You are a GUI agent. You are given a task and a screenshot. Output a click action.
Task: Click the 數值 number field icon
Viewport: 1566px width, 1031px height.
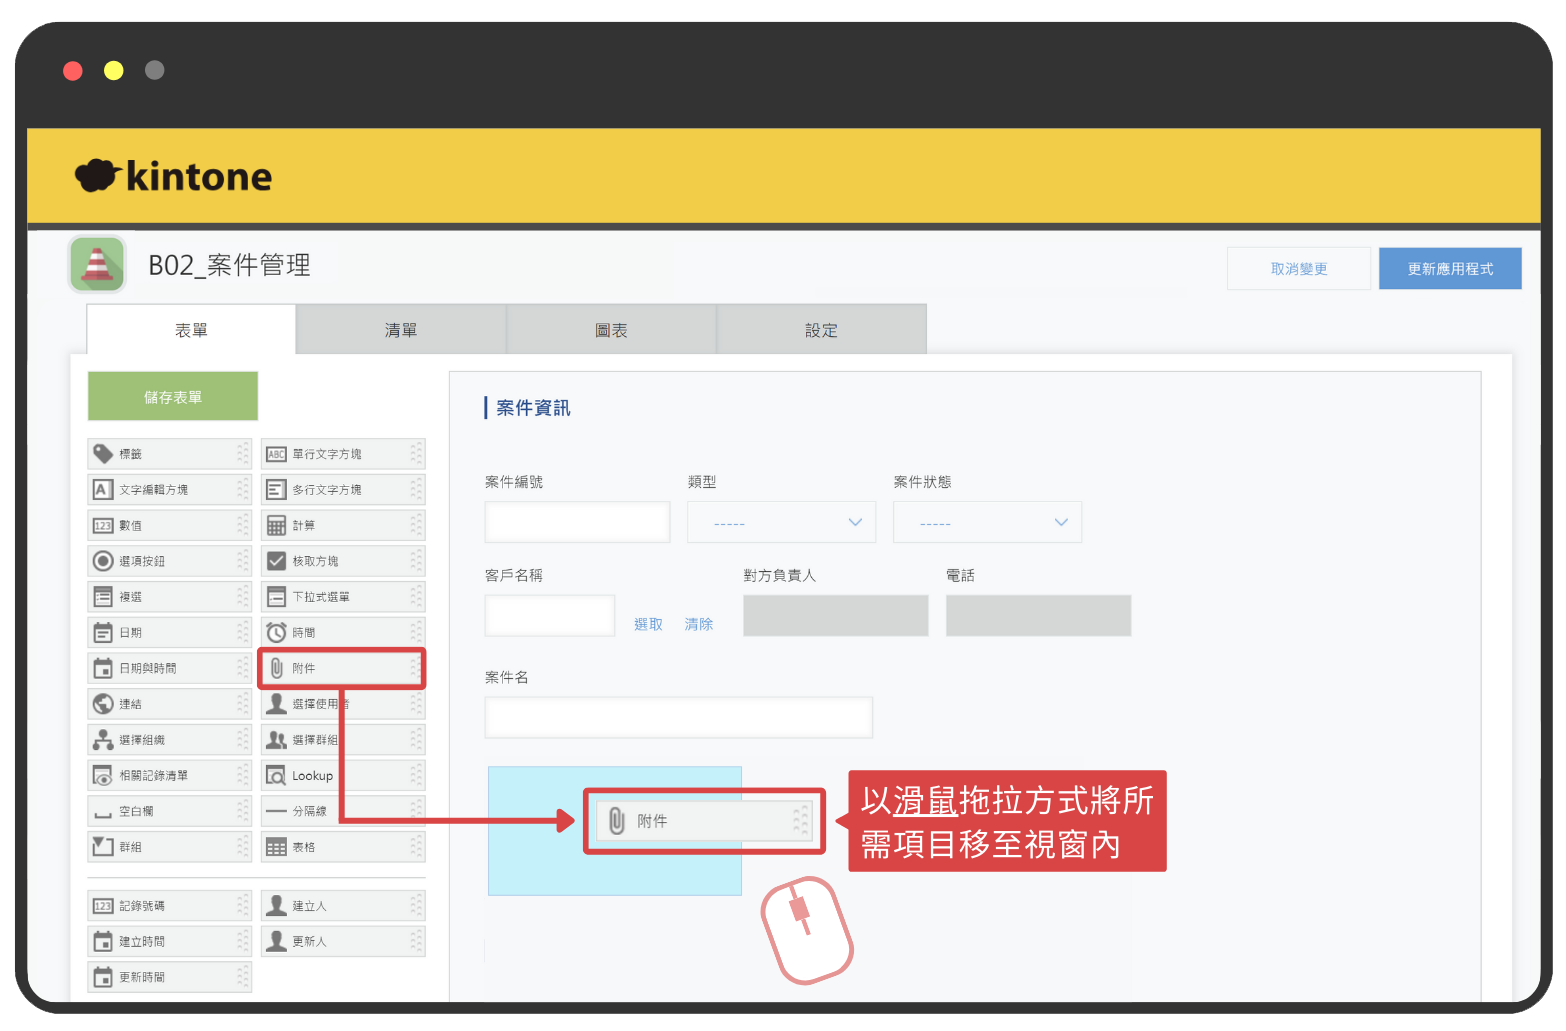tap(102, 526)
